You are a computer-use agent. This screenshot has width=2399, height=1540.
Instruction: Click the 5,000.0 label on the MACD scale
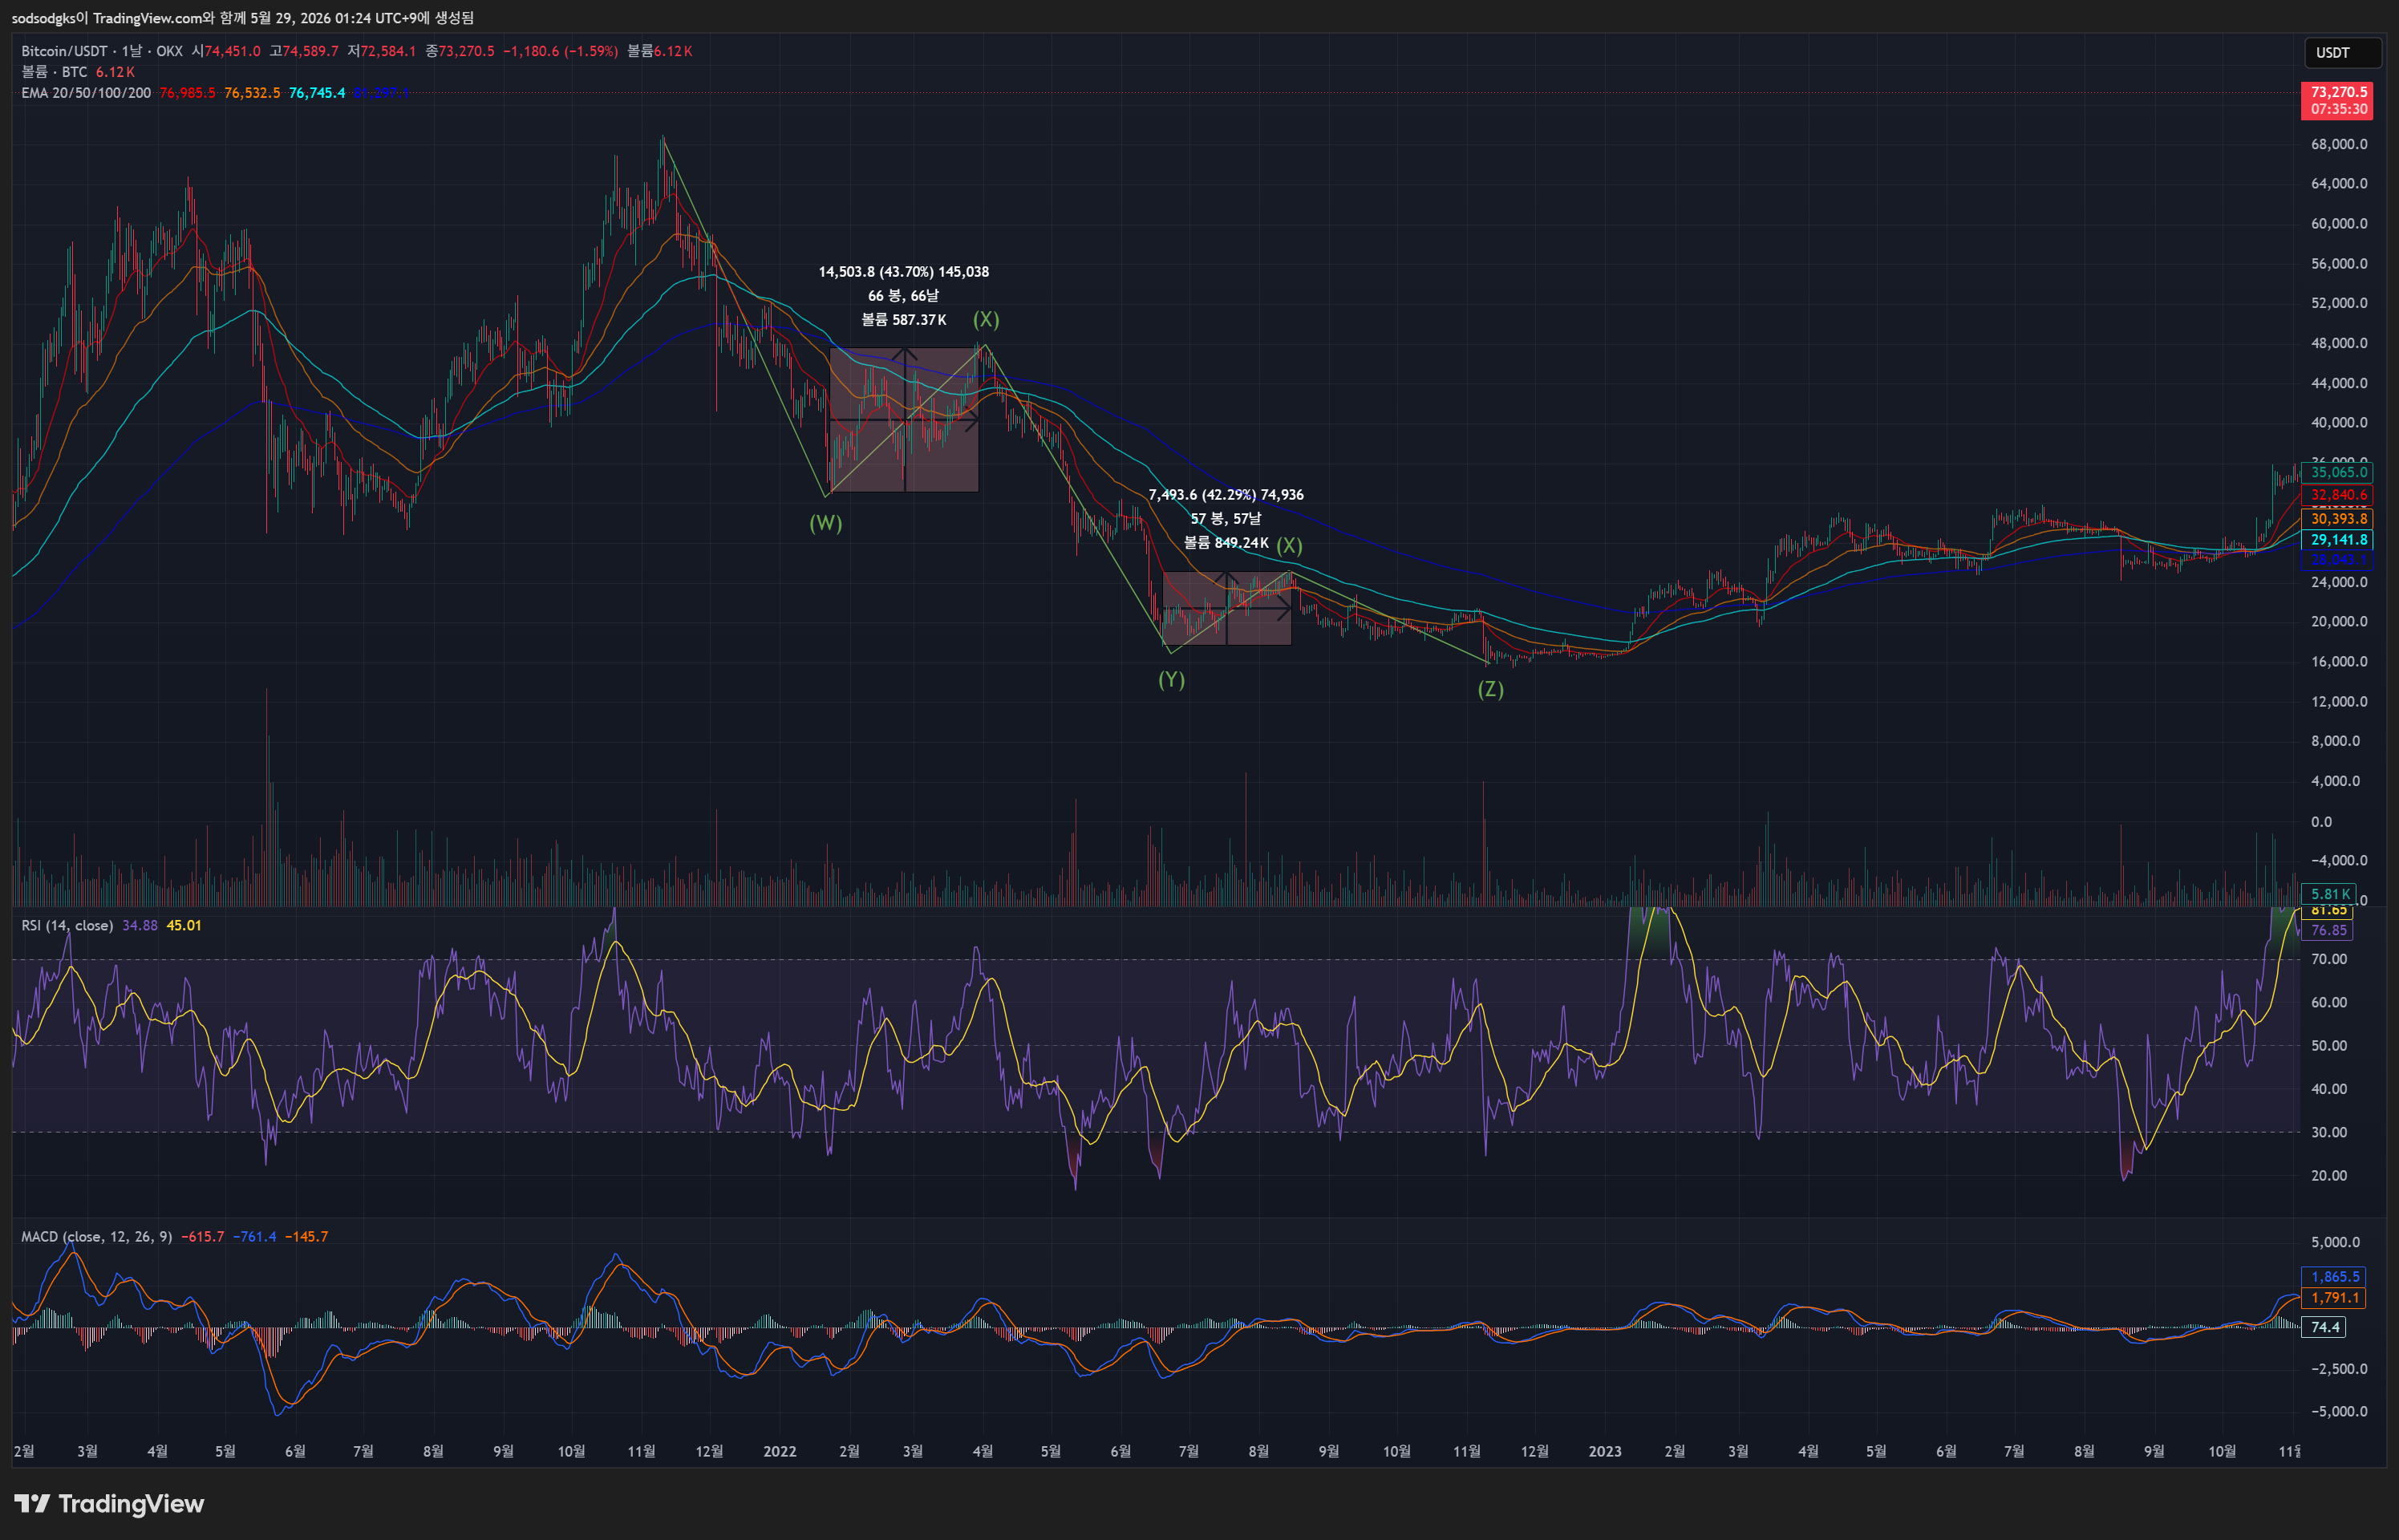click(x=2335, y=1242)
